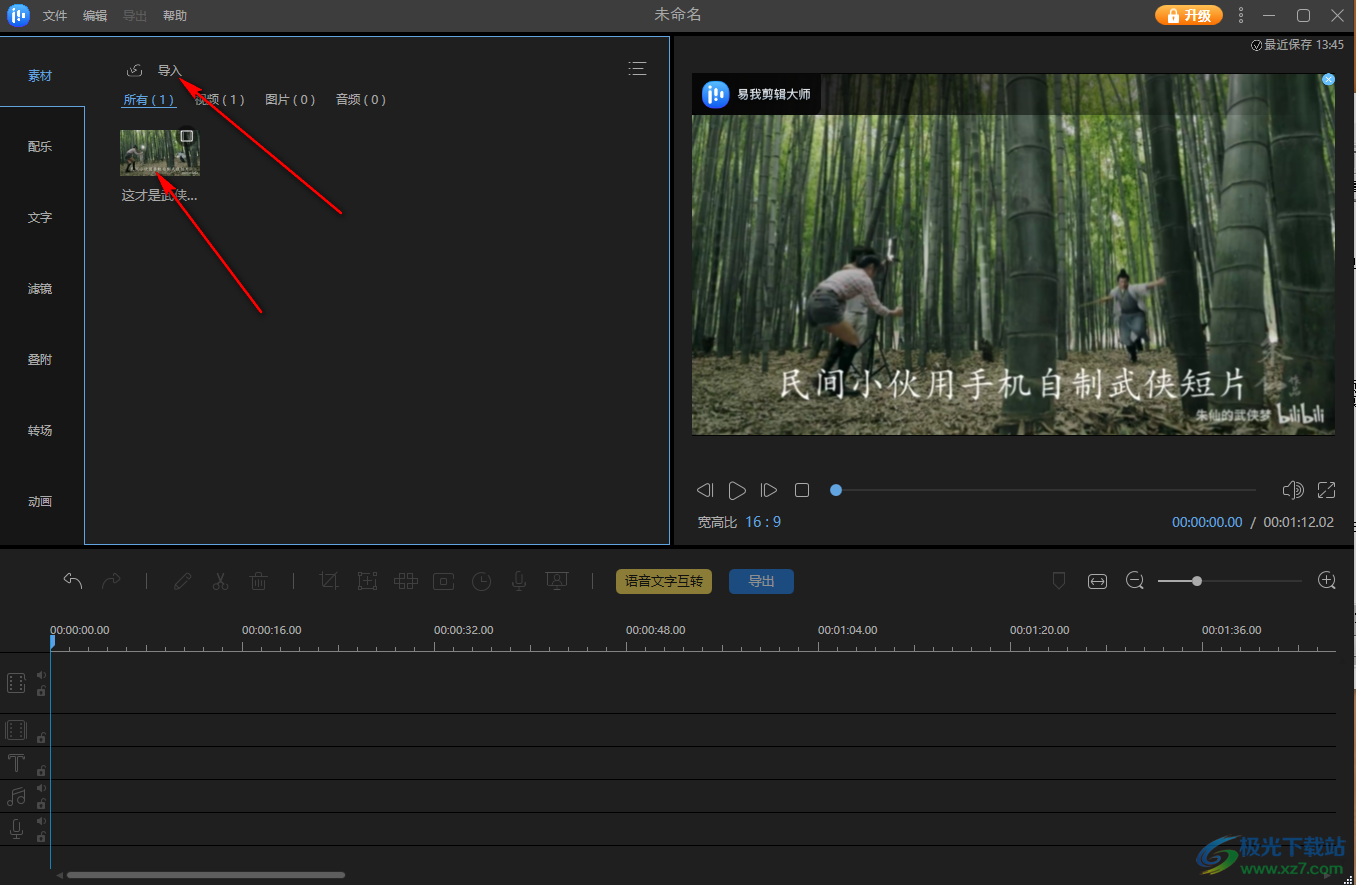
Task: Click the overlay track film icon
Action: (16, 730)
